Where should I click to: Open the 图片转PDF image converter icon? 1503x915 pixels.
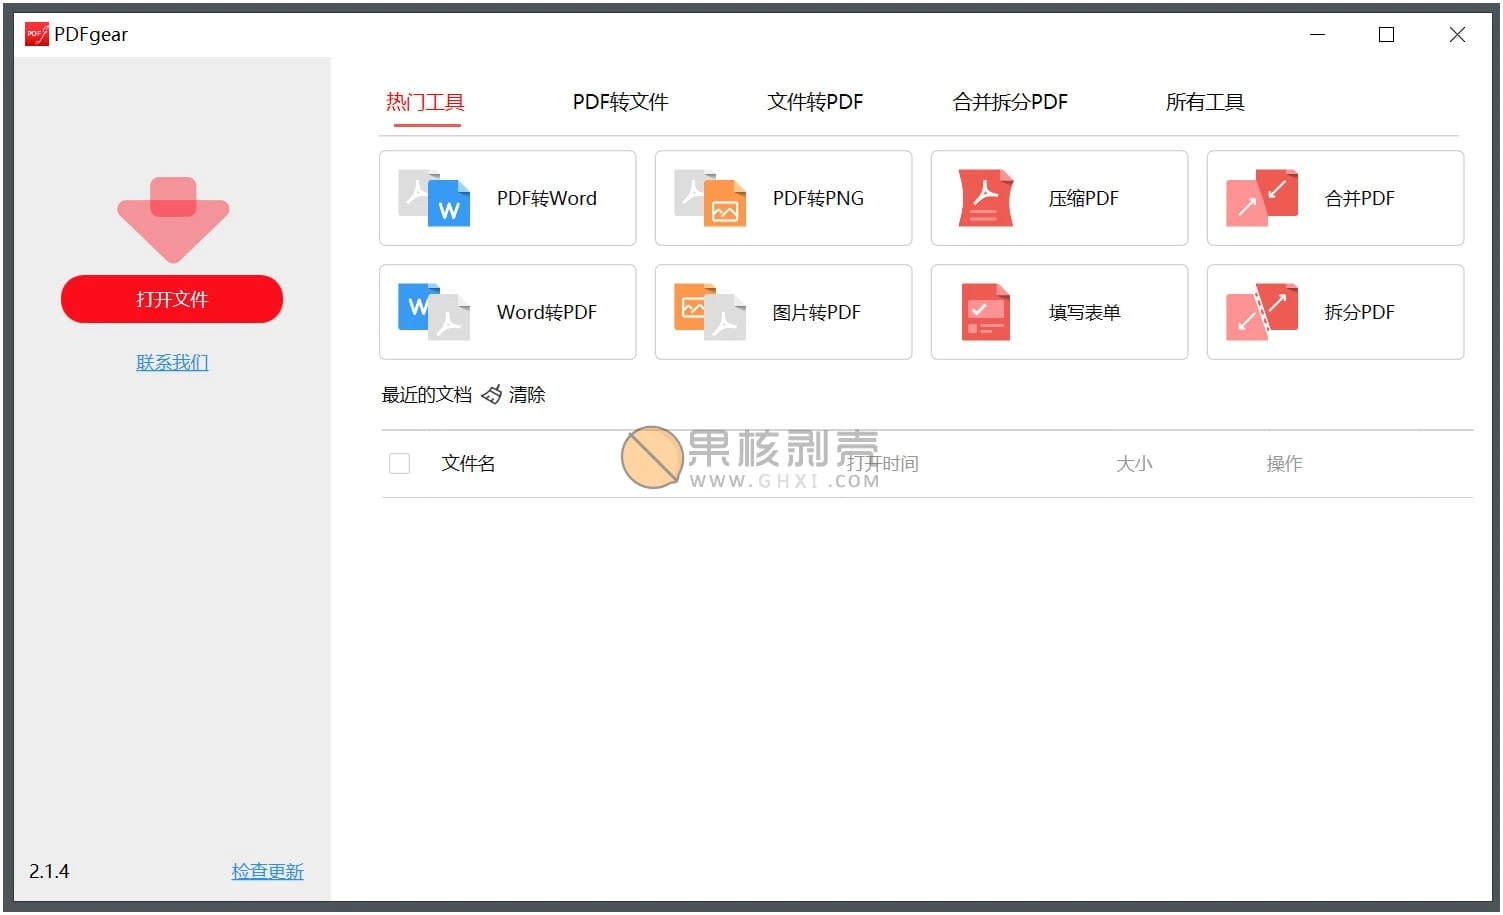pyautogui.click(x=710, y=312)
